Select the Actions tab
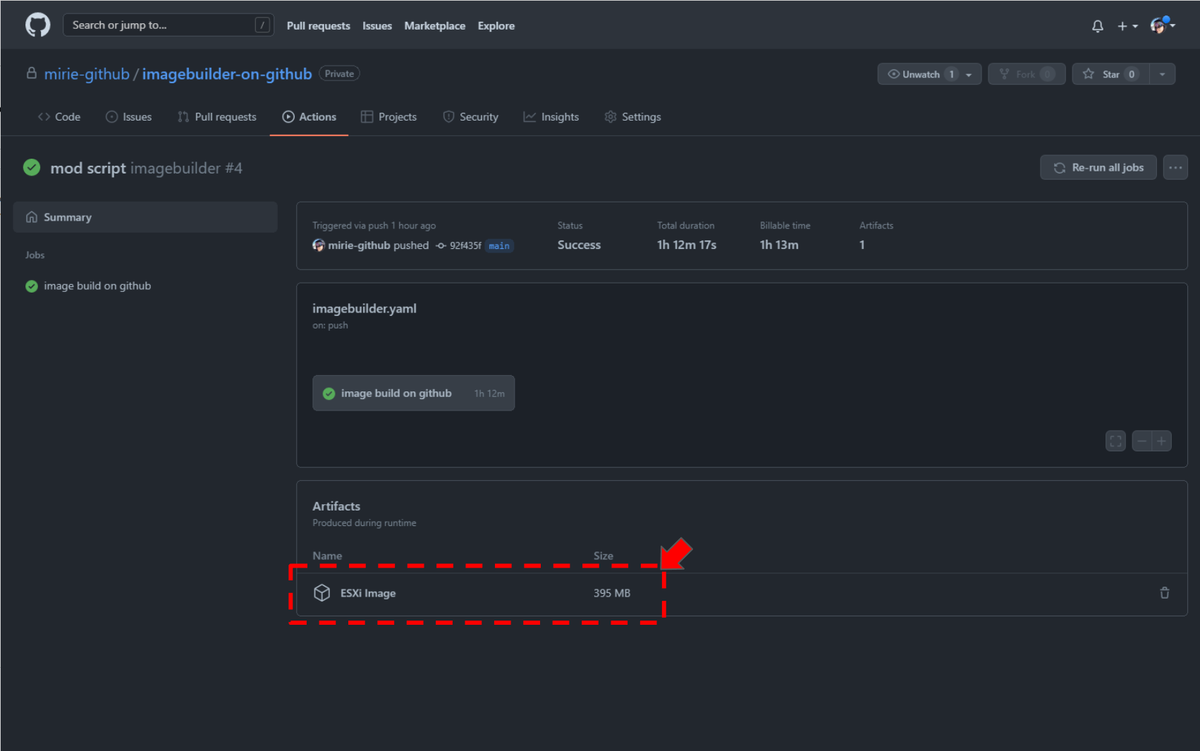1200x751 pixels. [x=309, y=117]
